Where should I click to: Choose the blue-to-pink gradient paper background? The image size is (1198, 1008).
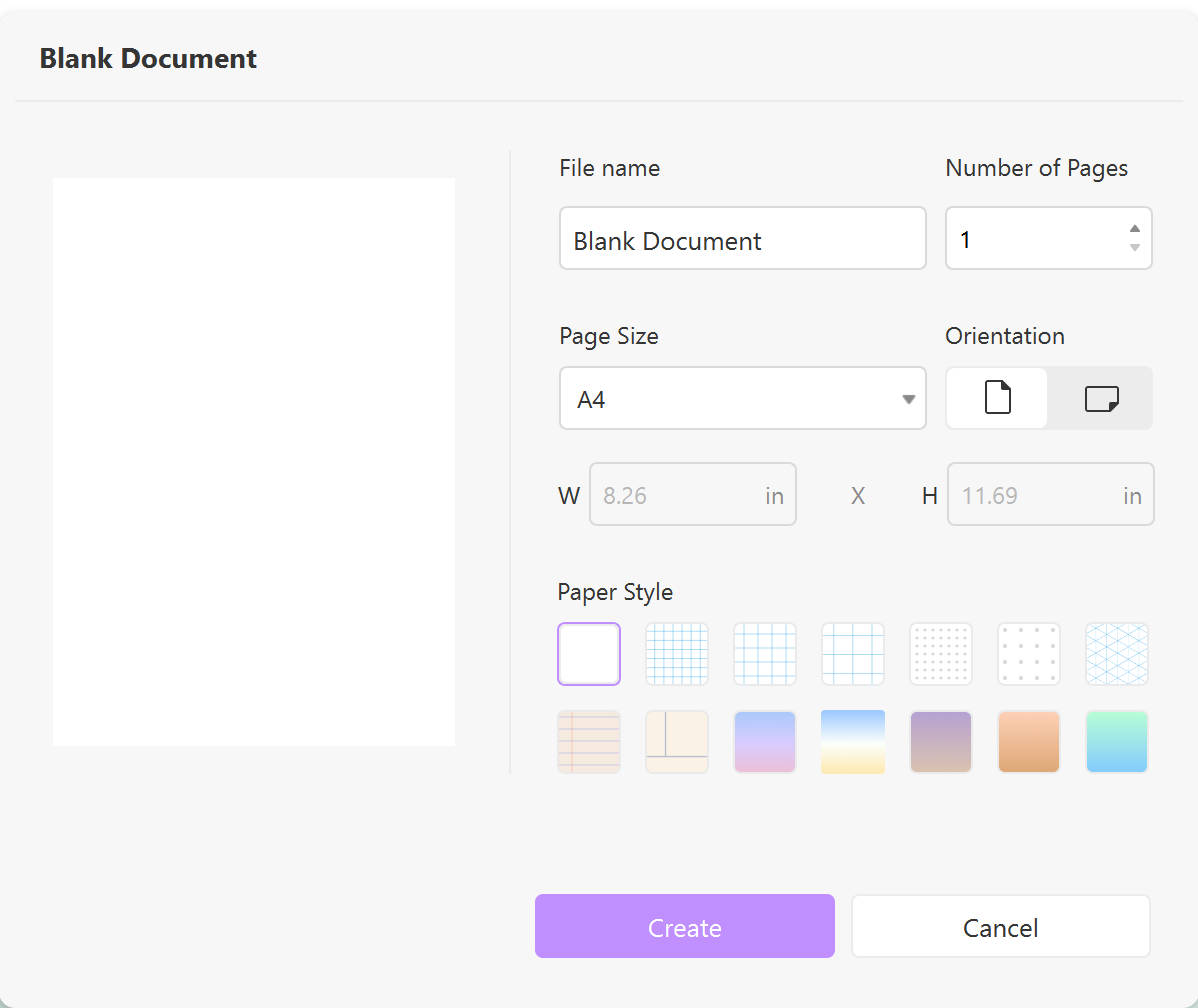pos(765,742)
